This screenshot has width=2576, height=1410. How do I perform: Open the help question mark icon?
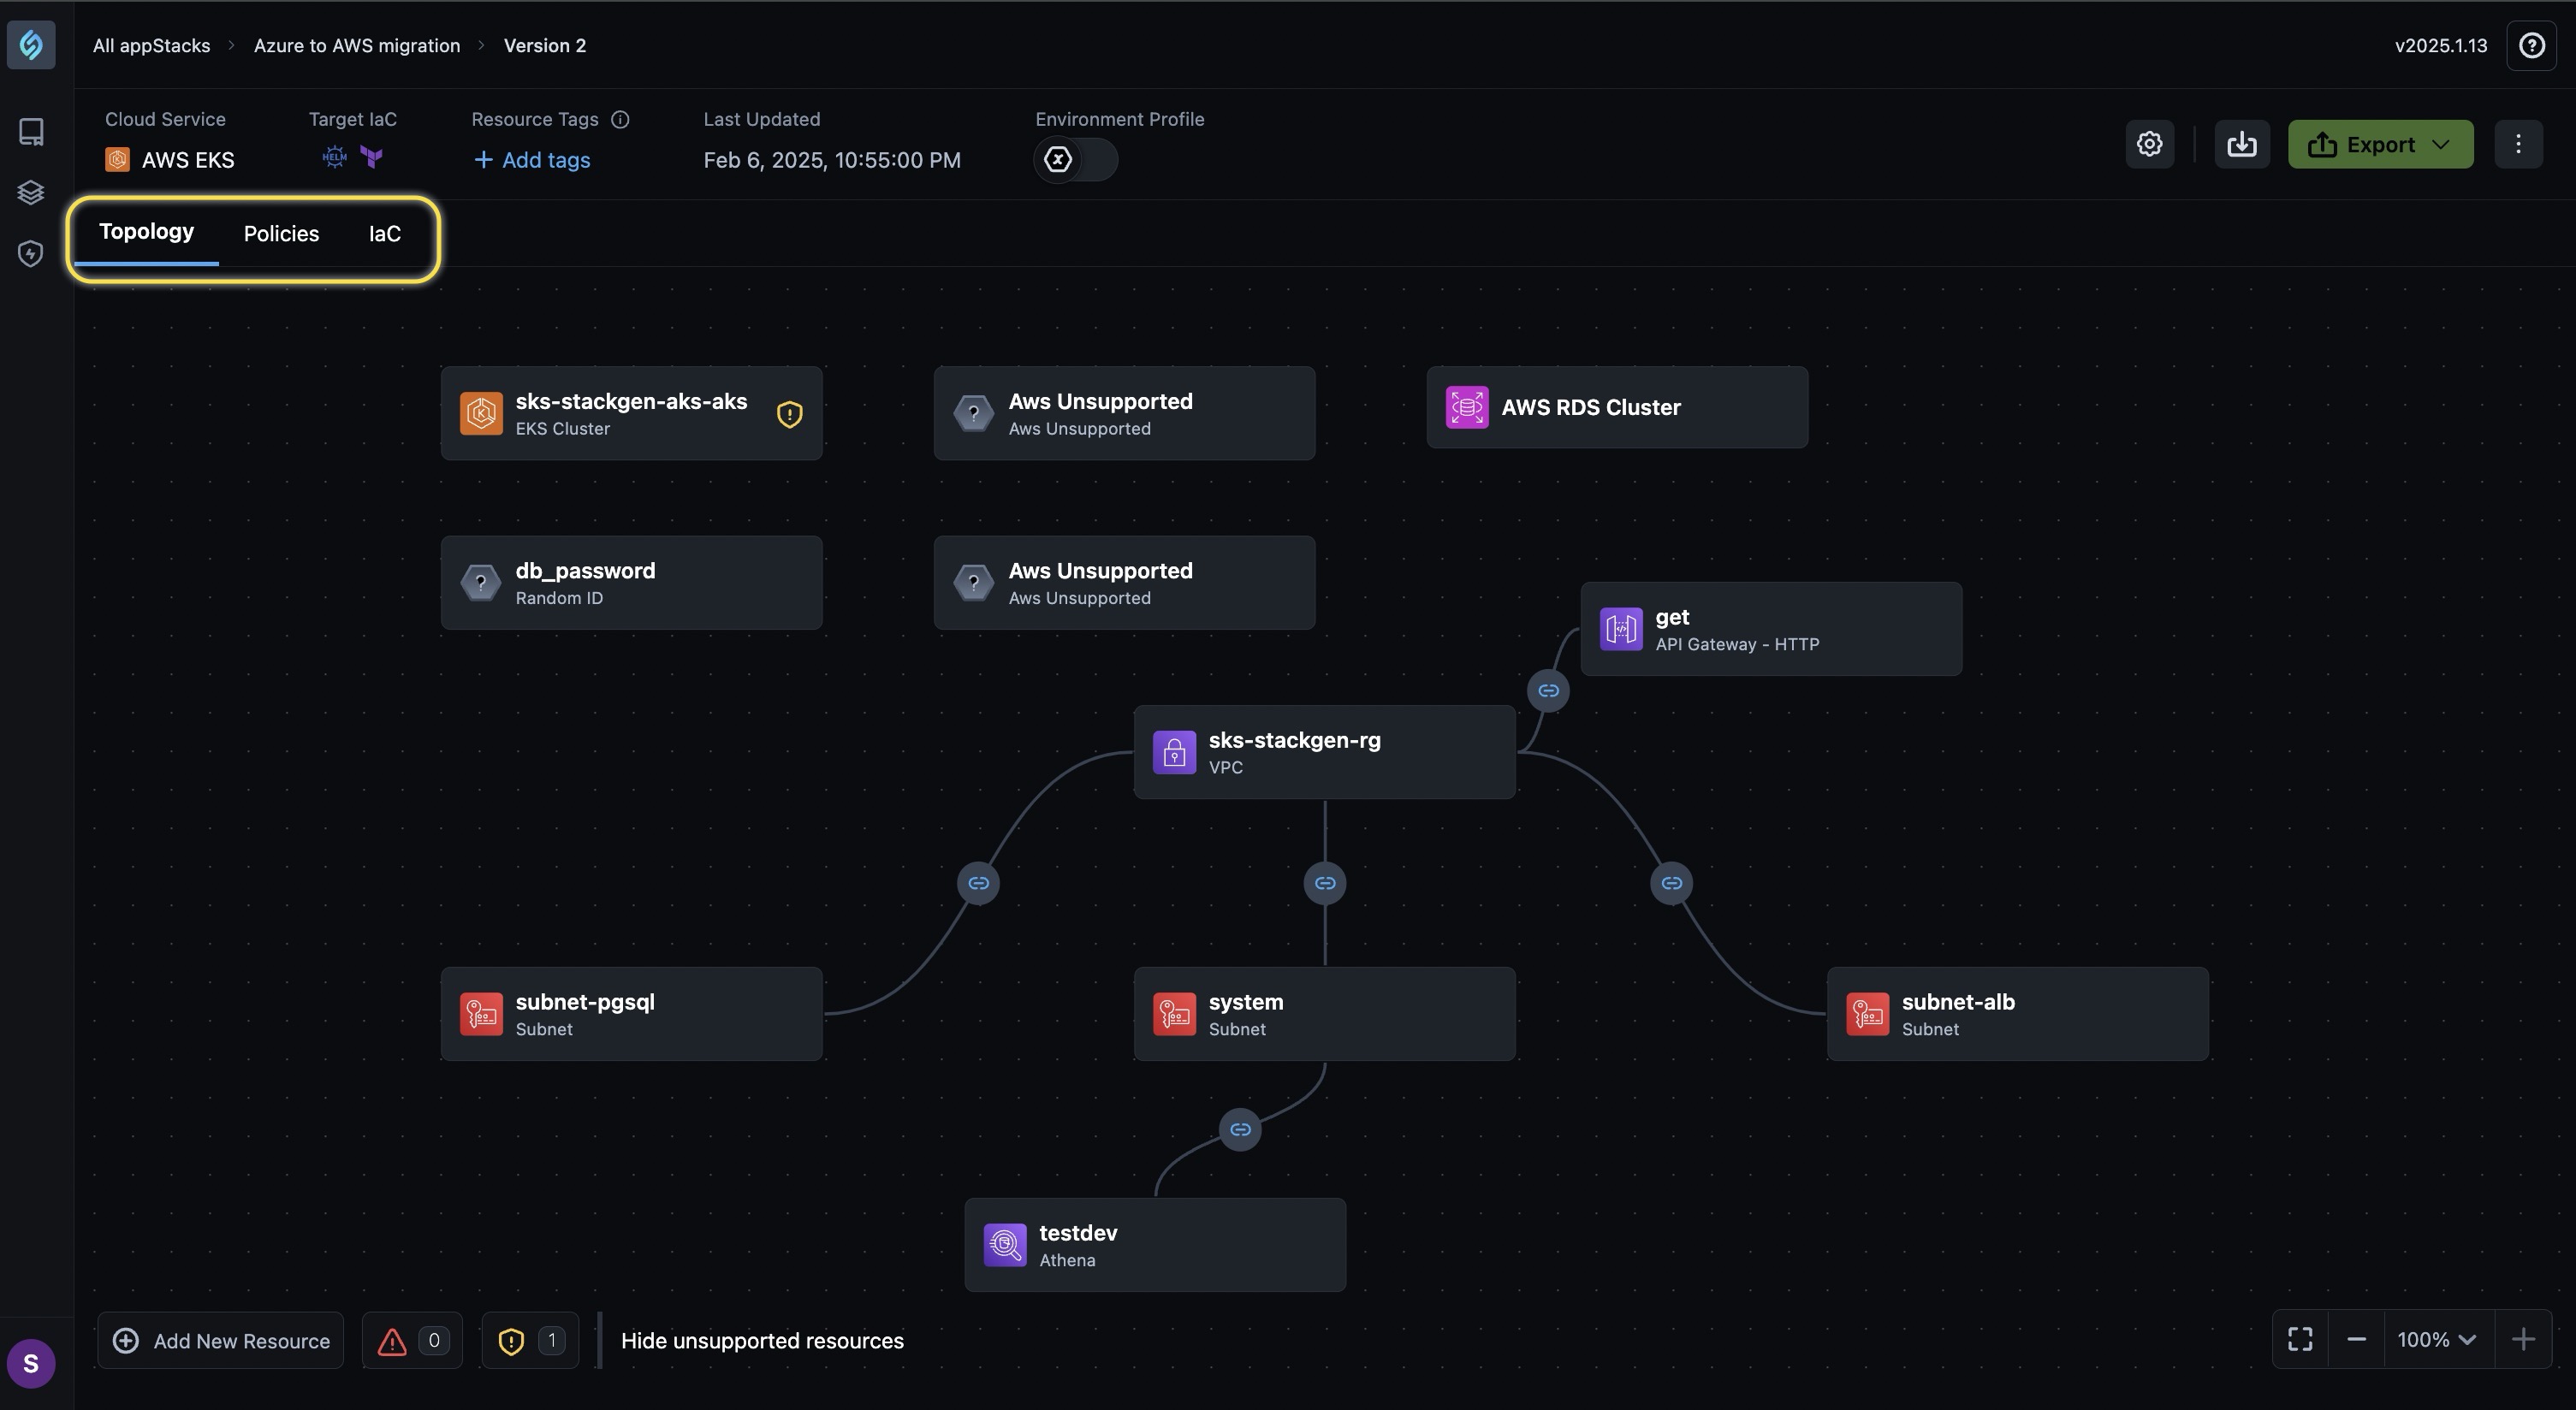[2531, 45]
